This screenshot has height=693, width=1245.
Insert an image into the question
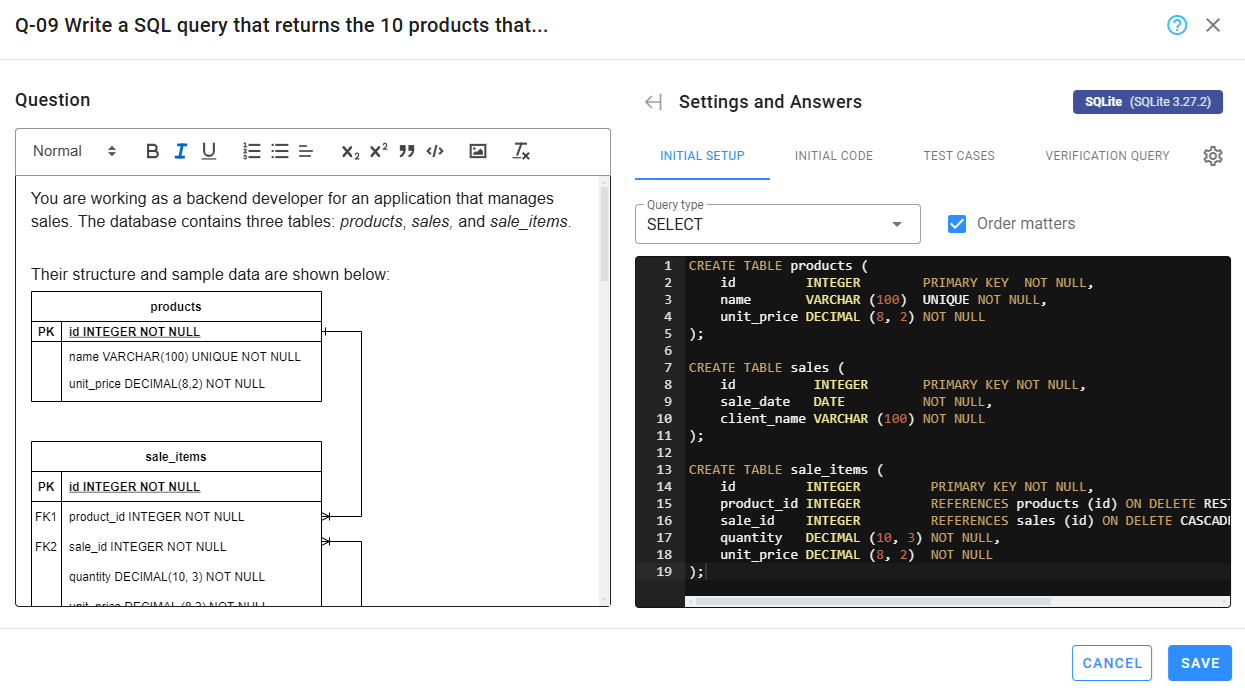tap(477, 150)
